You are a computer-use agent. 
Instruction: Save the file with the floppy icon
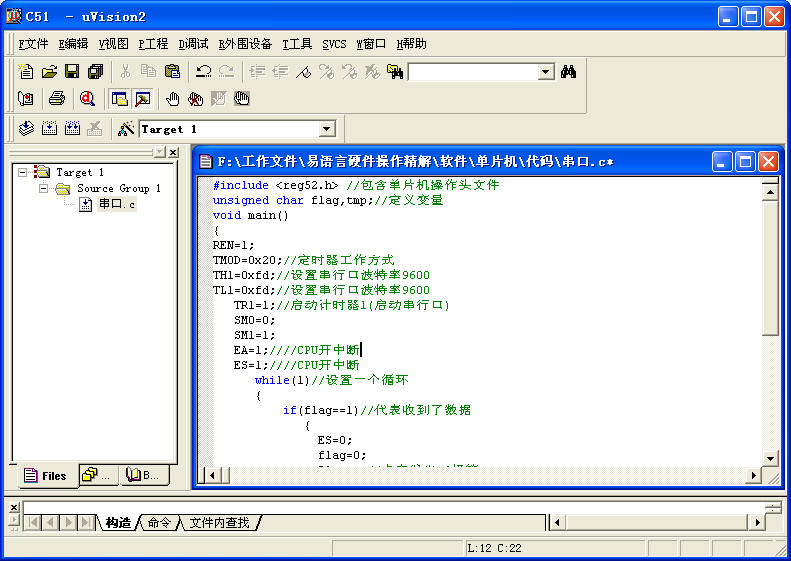72,71
